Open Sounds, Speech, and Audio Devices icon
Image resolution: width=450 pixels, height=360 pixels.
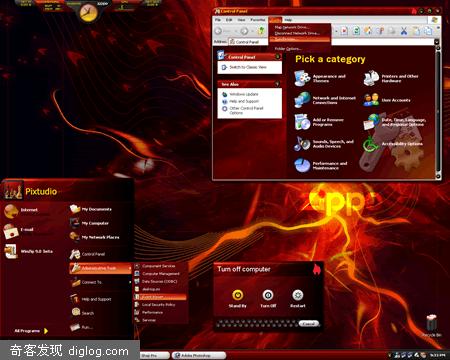click(303, 143)
